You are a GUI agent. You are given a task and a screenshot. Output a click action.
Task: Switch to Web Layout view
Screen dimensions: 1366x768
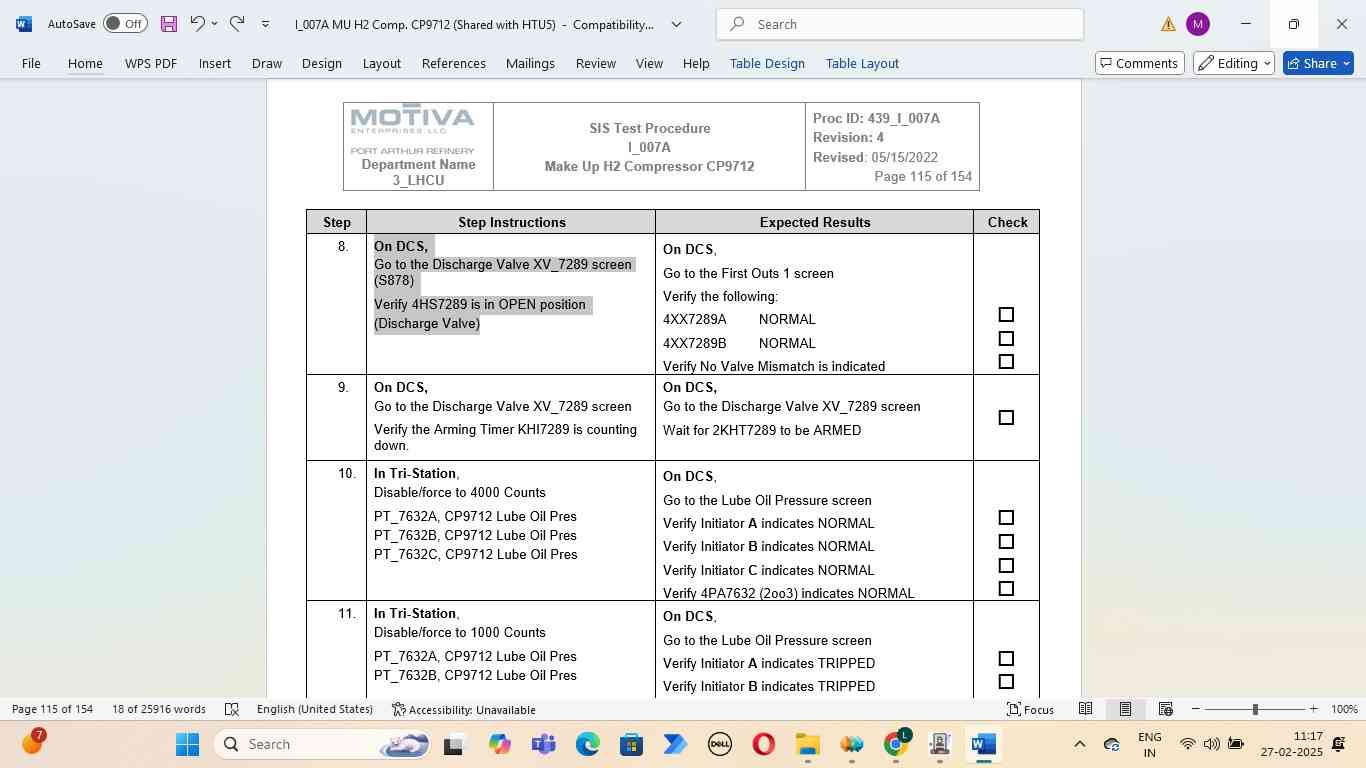coord(1165,709)
